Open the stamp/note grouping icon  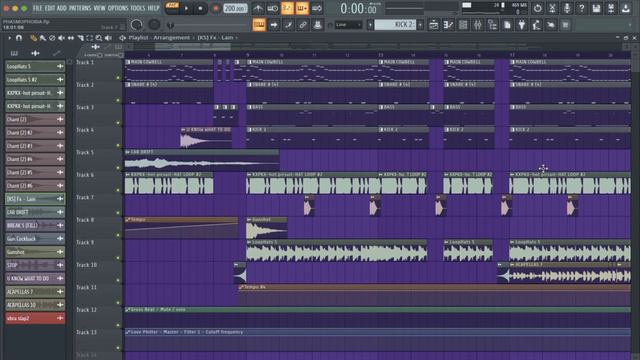tap(318, 25)
